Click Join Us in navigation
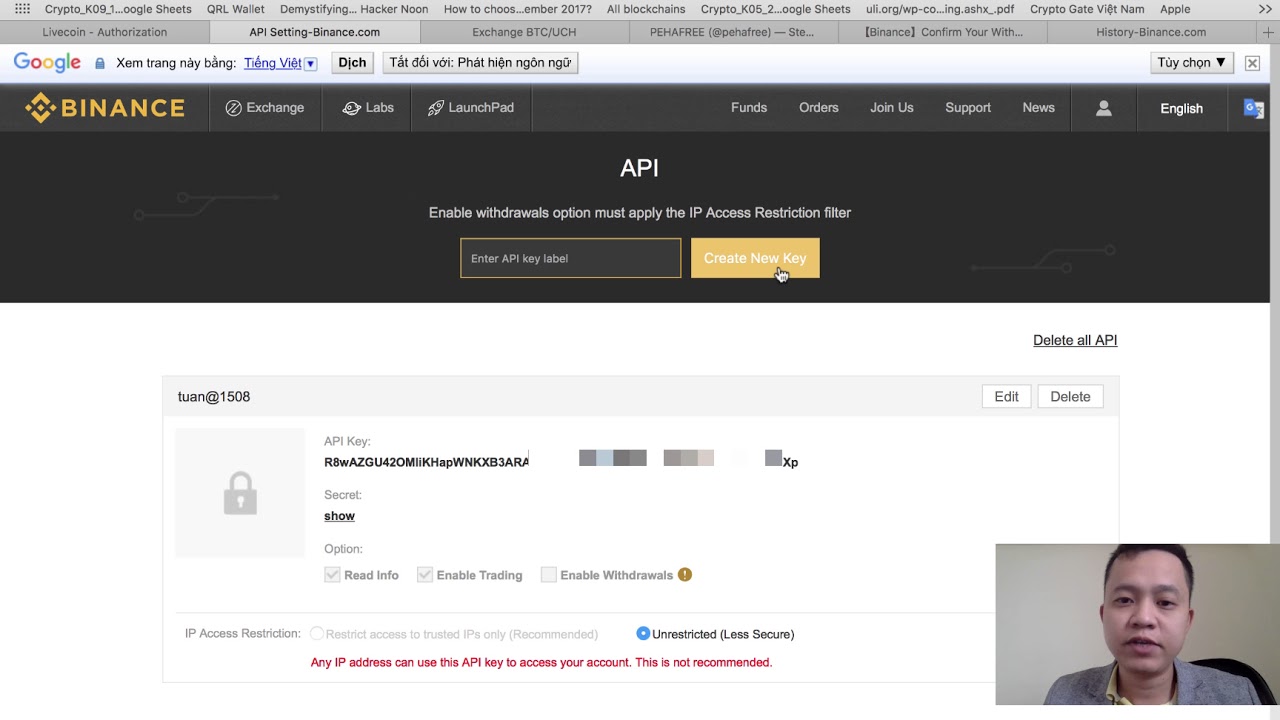The height and width of the screenshot is (720, 1280). point(892,108)
